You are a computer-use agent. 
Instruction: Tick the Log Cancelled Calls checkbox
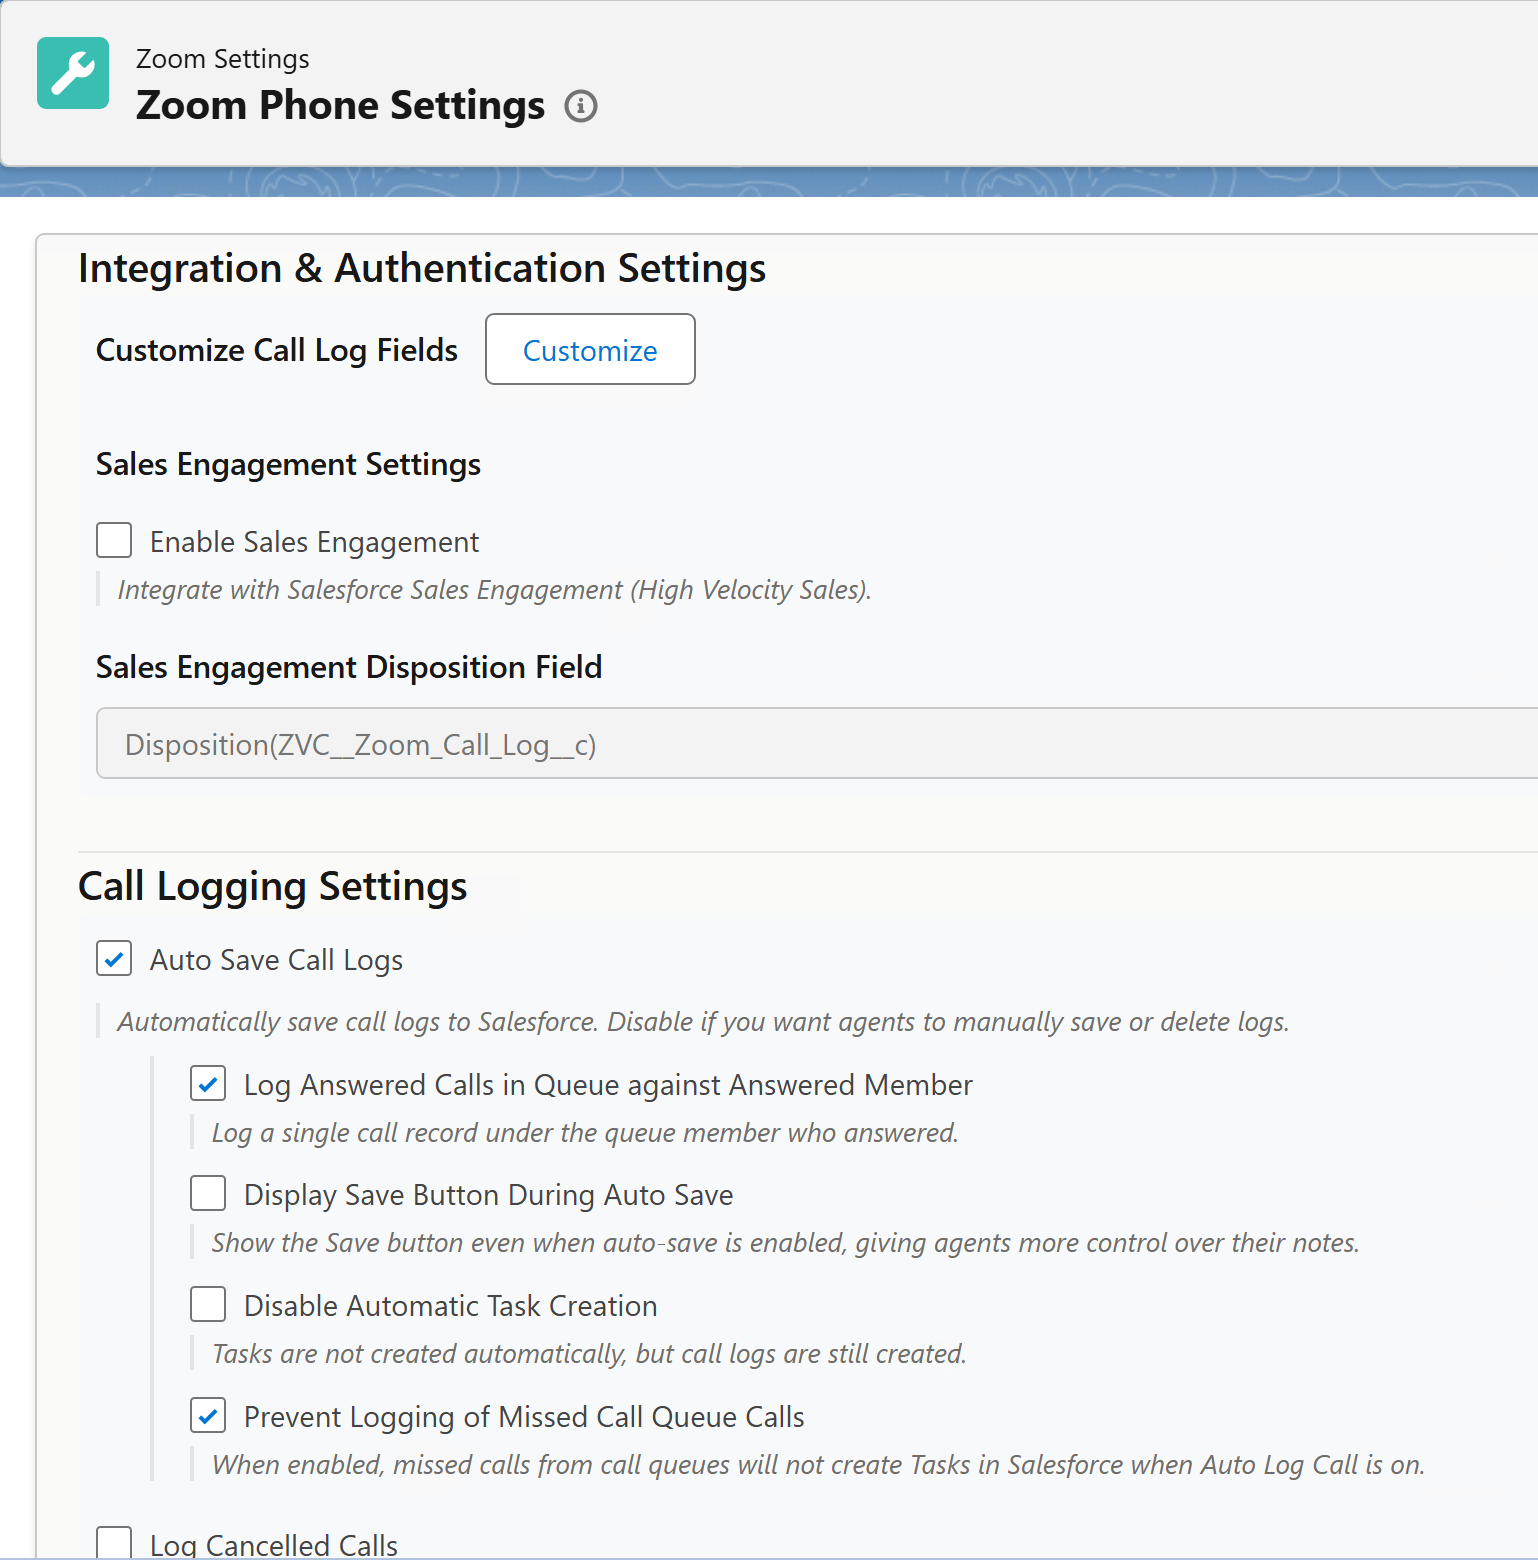pos(114,1542)
